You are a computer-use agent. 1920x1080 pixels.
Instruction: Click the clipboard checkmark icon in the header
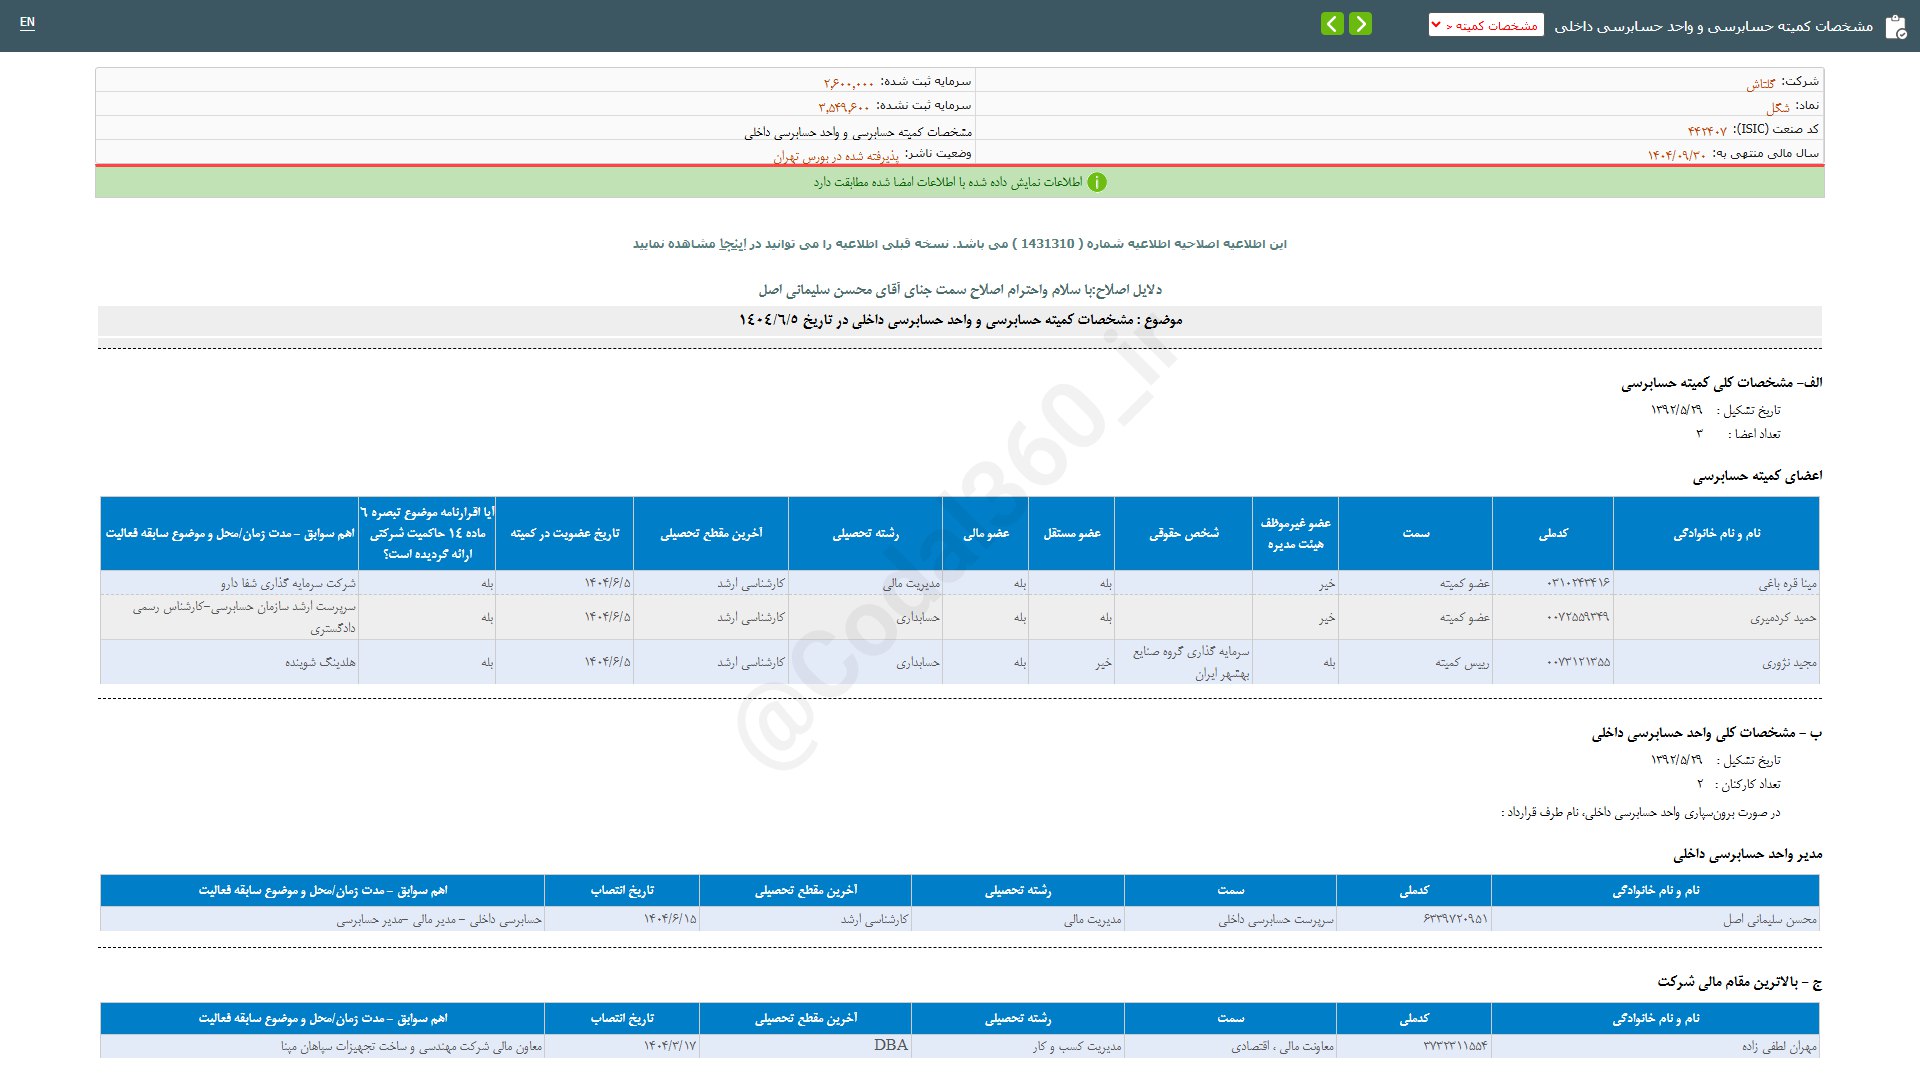(x=1895, y=27)
